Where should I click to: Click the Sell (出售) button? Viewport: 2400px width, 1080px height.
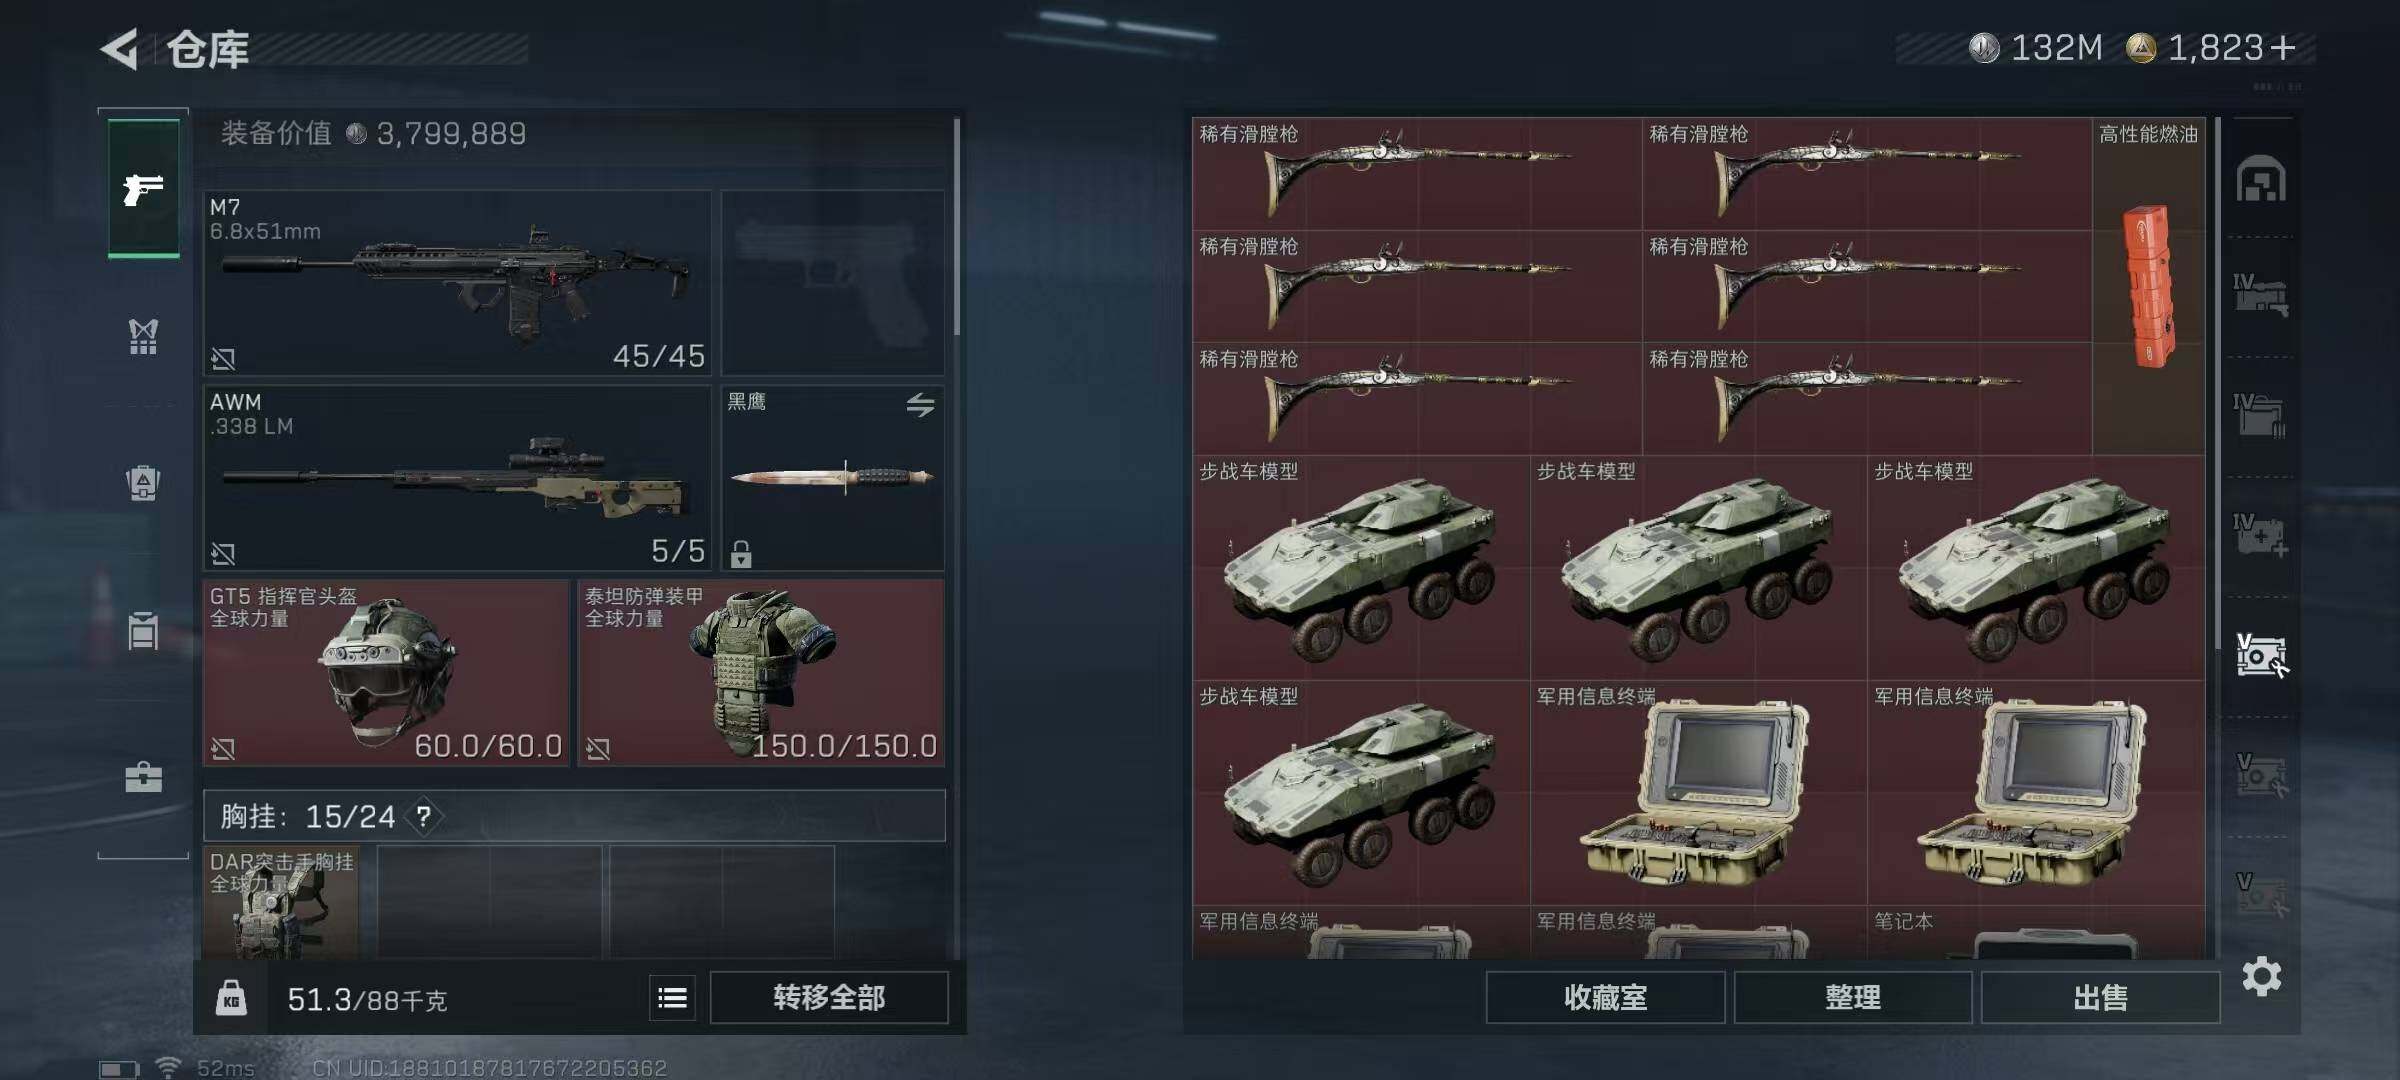(x=2100, y=997)
